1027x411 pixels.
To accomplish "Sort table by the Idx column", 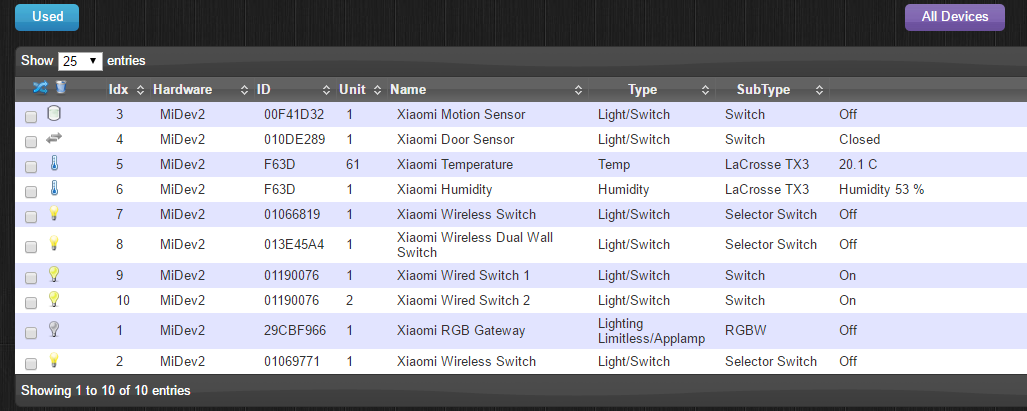I will (x=119, y=89).
